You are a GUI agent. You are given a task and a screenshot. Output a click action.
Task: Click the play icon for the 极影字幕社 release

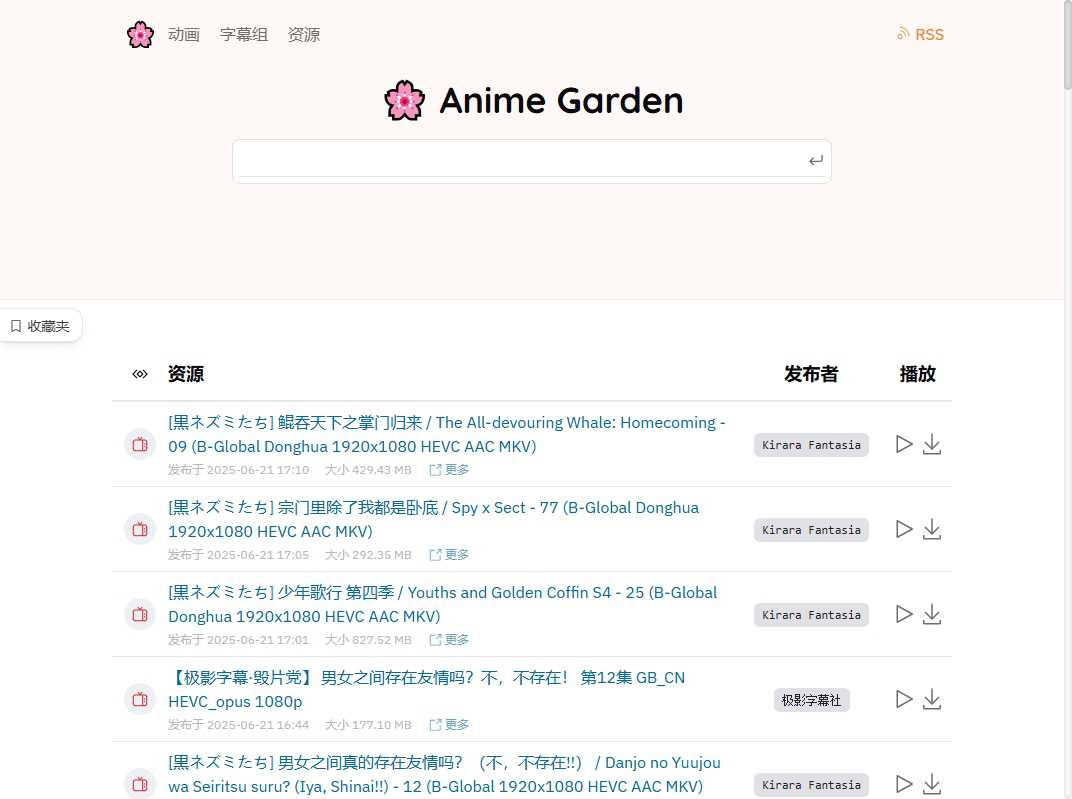click(903, 699)
